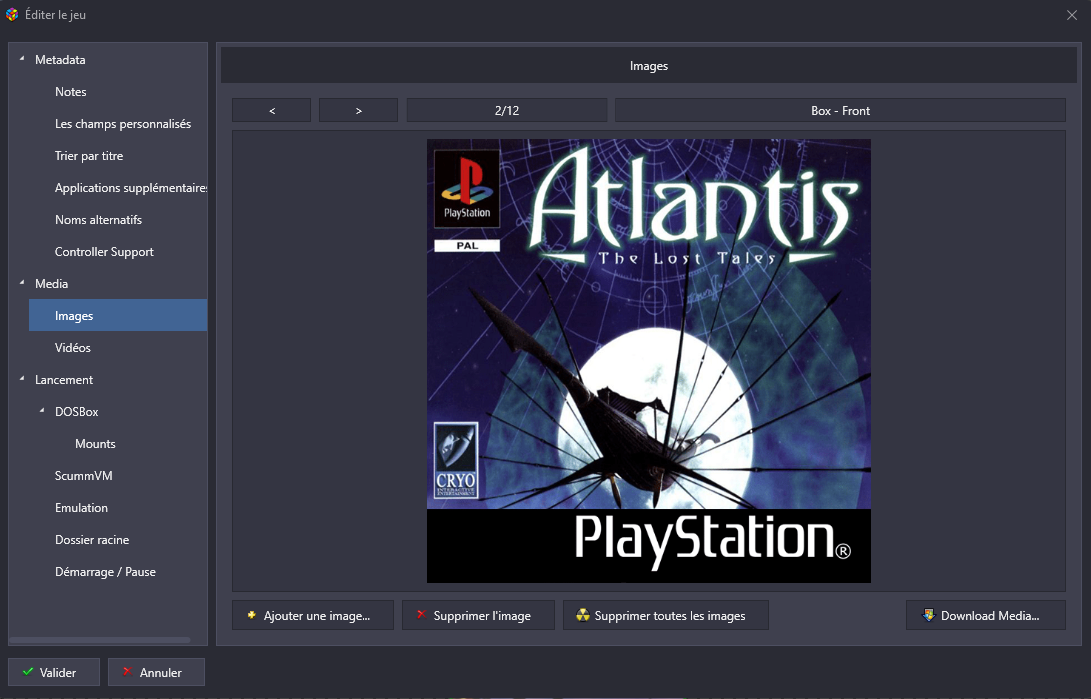Click the red X icon on Annuler
The height and width of the screenshot is (699, 1091).
(x=127, y=672)
